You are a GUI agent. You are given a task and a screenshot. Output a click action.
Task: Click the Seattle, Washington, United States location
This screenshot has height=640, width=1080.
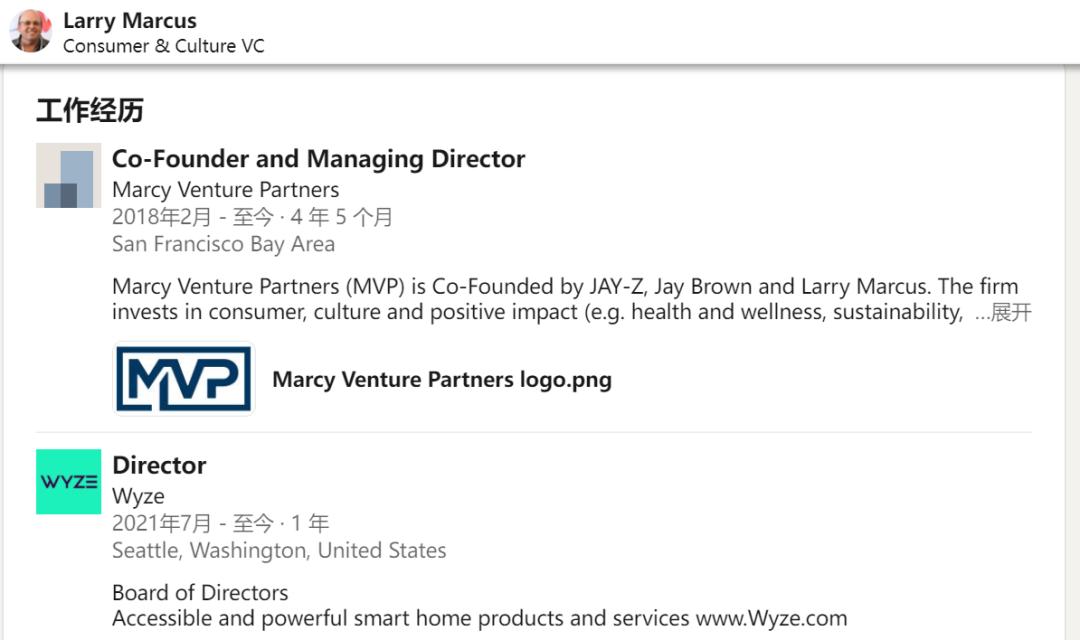coord(279,550)
